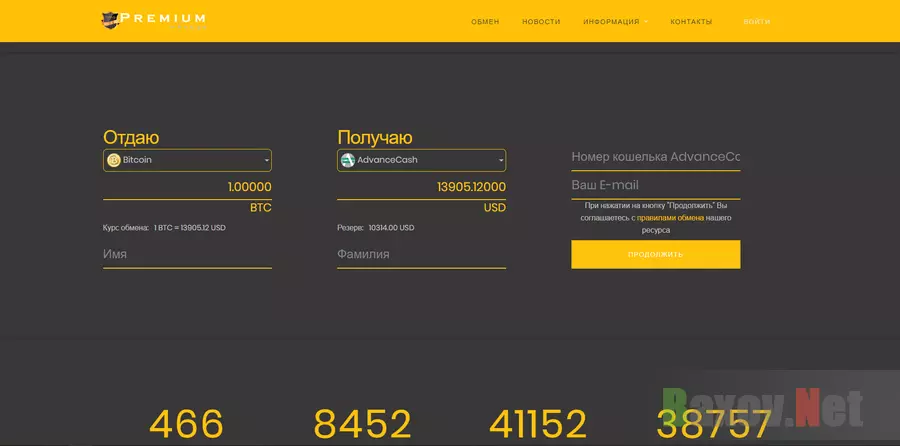The height and width of the screenshot is (446, 900).
Task: Open the Получаю AdvanceCash currency dropdown
Action: pos(421,160)
